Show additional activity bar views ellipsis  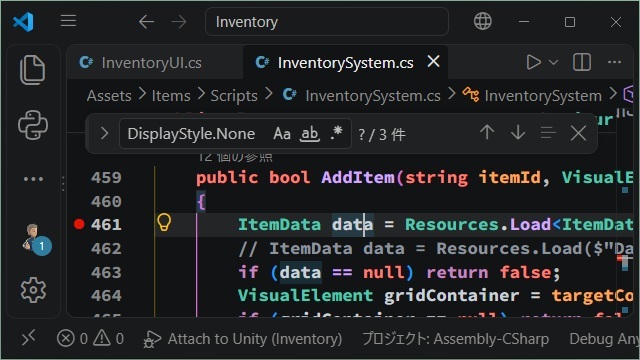[x=33, y=179]
